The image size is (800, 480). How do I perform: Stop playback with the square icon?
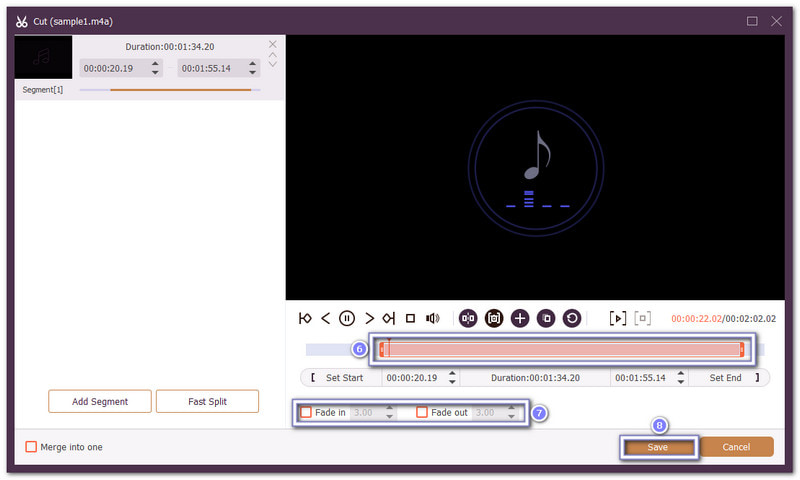click(x=410, y=318)
